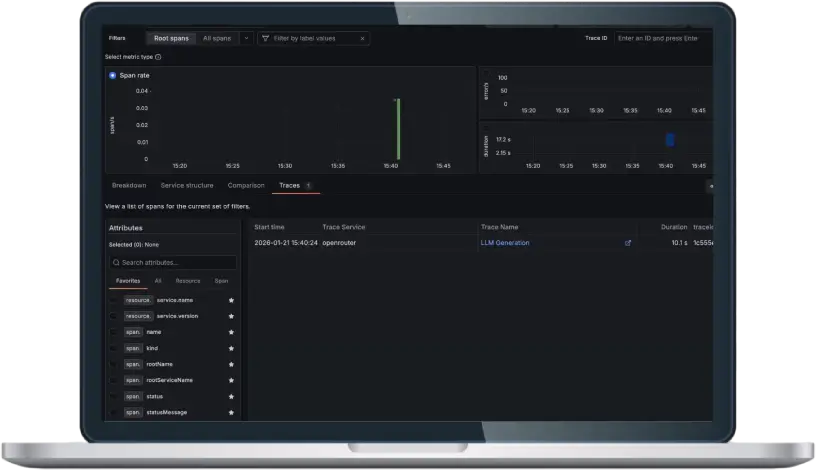816x470 pixels.
Task: Unfavorite the span name attribute star
Action: coord(231,332)
